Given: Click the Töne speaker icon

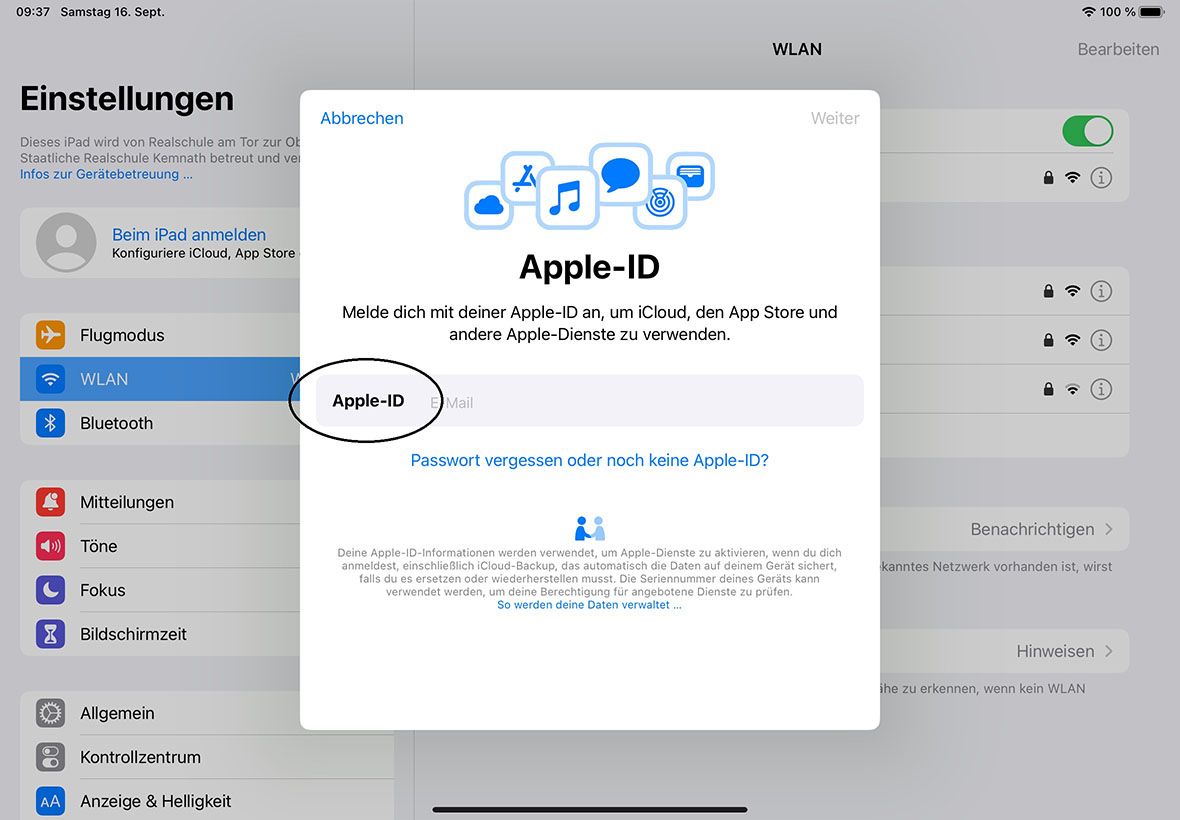Looking at the screenshot, I should [x=50, y=546].
